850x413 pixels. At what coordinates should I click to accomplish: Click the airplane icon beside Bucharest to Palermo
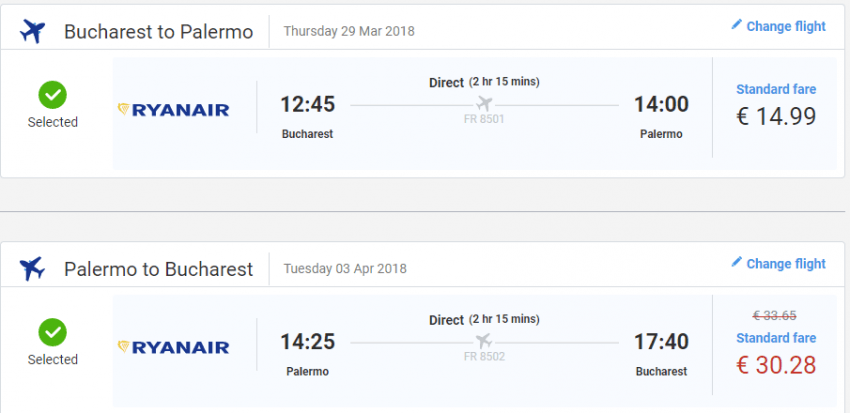[x=33, y=31]
